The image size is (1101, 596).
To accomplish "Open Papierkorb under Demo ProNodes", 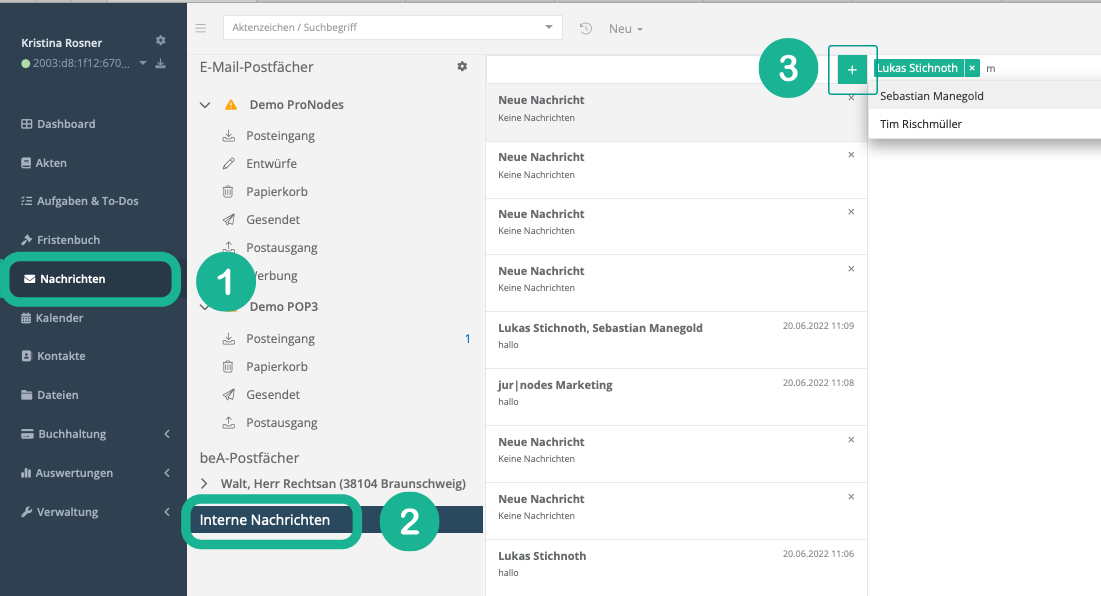I will click(273, 191).
